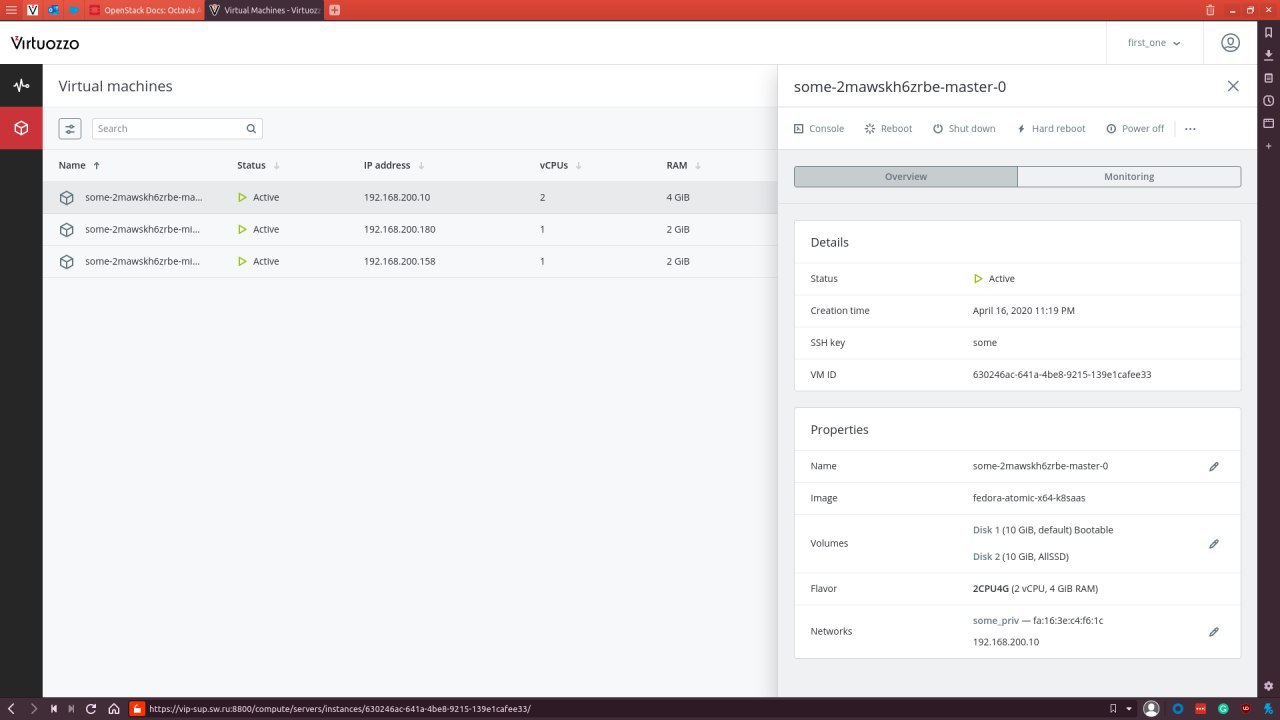This screenshot has width=1280, height=720.
Task: Sort table by Status column
Action: 258,165
